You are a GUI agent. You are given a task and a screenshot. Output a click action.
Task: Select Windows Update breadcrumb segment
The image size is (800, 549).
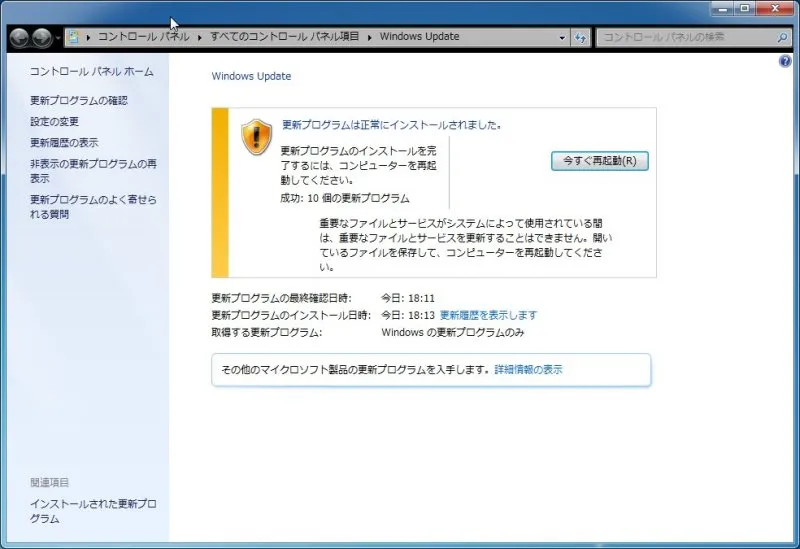coord(419,37)
